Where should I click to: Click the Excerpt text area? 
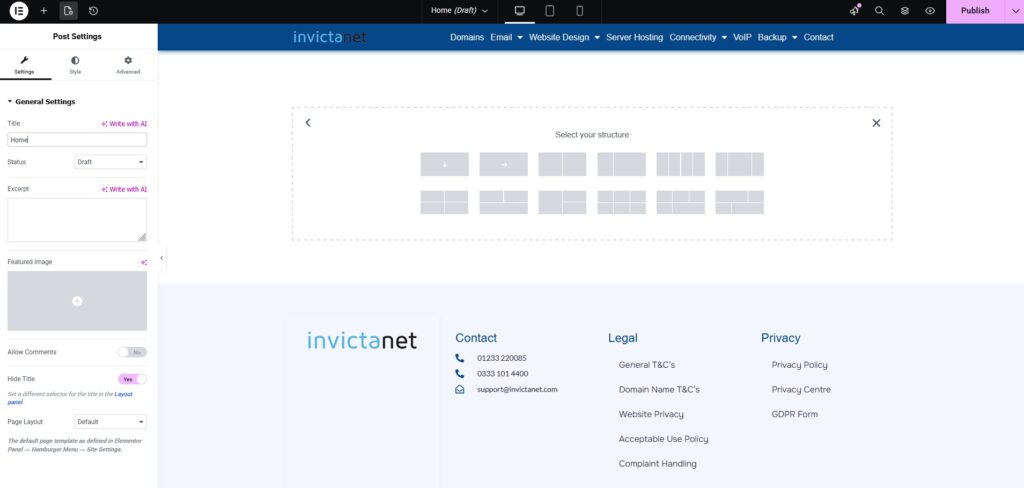click(x=77, y=220)
